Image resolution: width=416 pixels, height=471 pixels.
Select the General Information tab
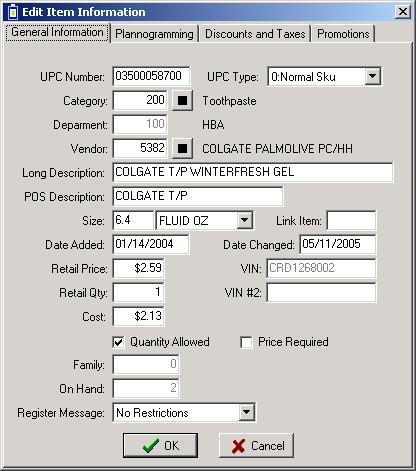click(x=57, y=32)
